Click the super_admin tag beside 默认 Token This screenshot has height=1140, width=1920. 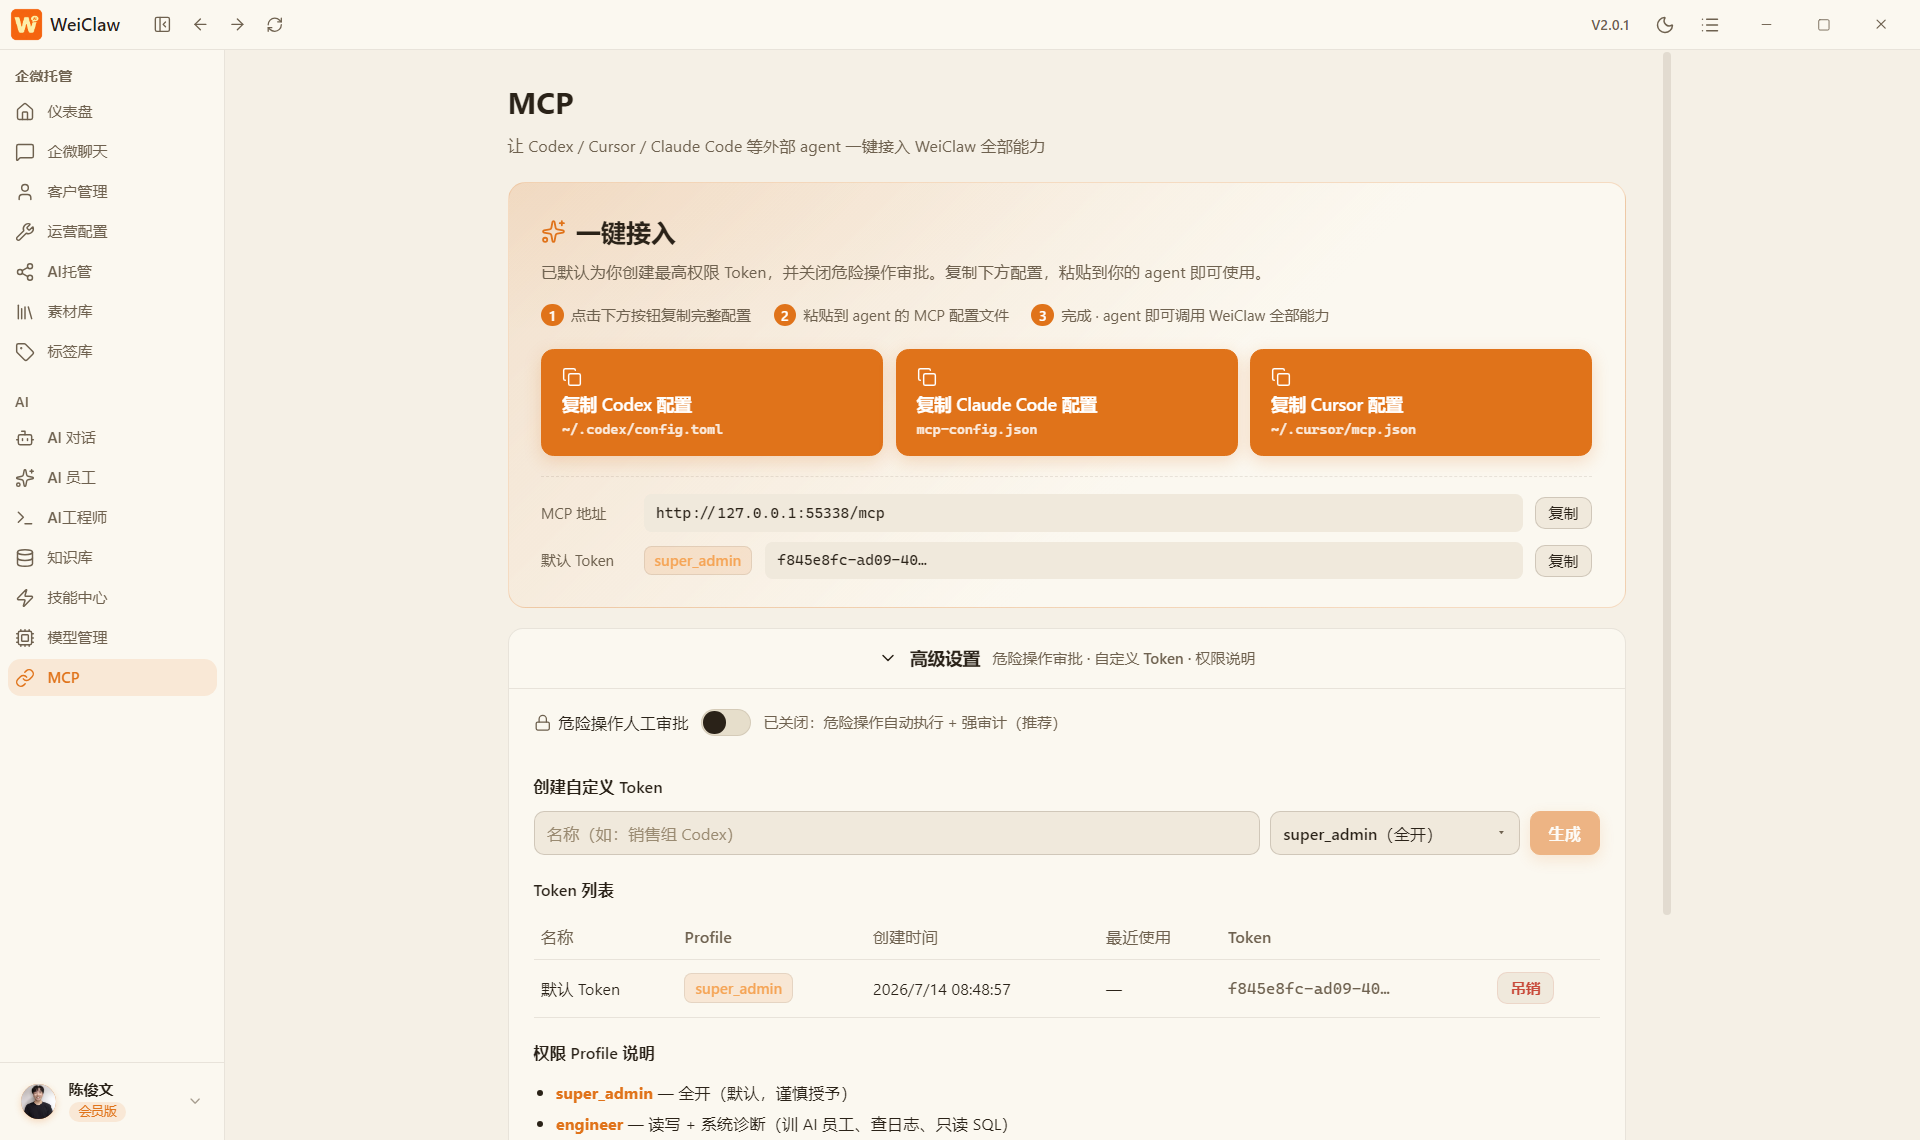click(x=697, y=561)
